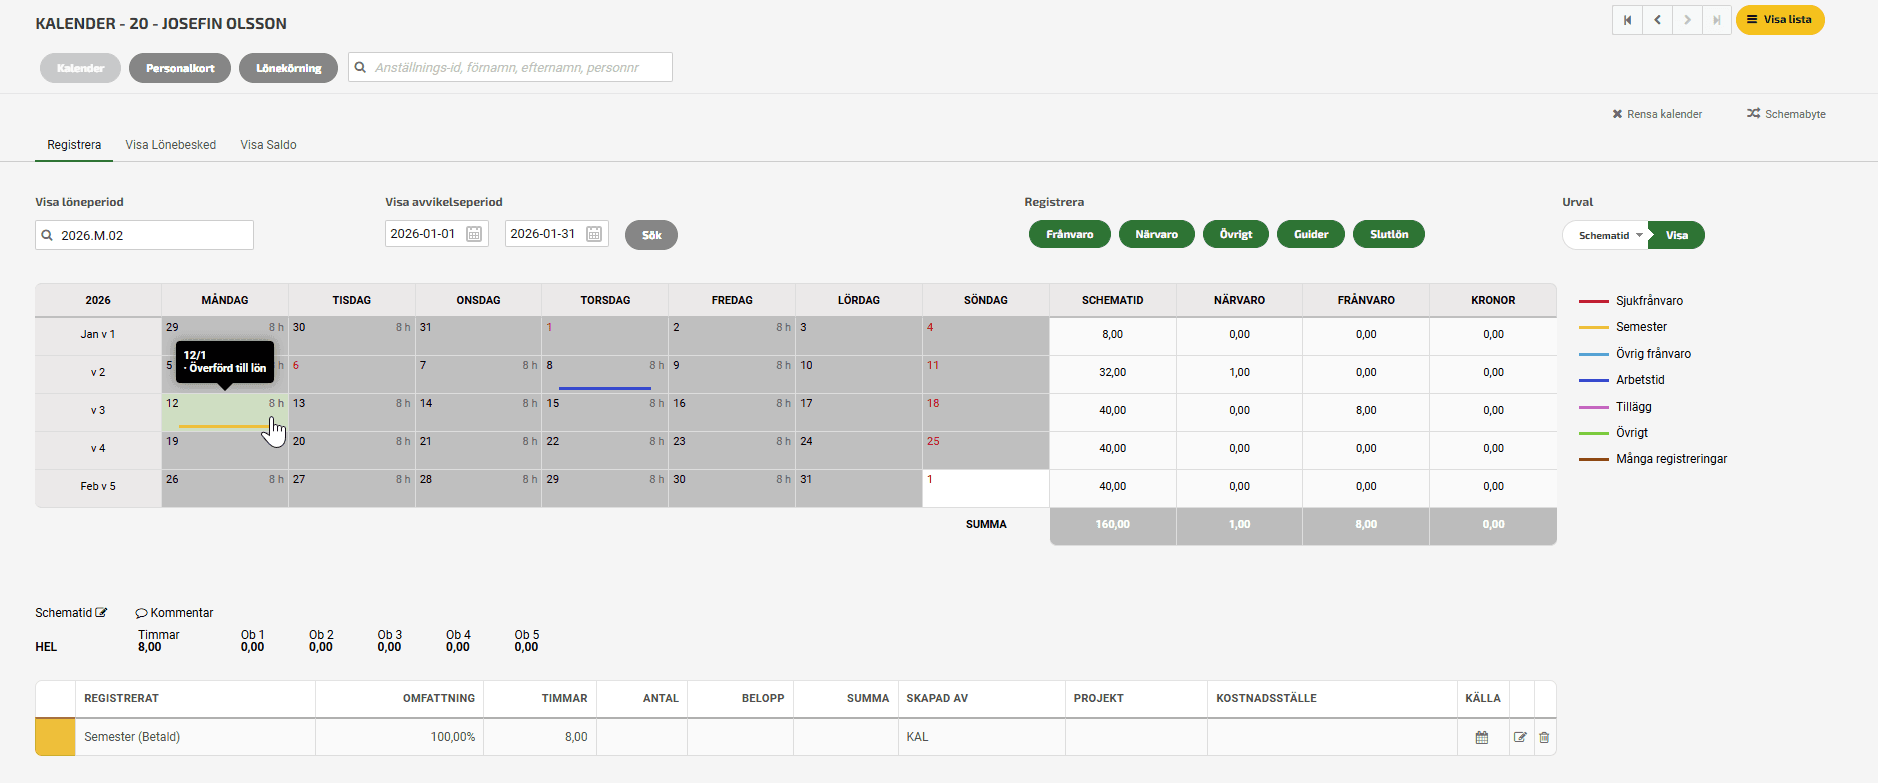Open the Schematid urval dropdown
This screenshot has width=1878, height=783.
(1606, 236)
